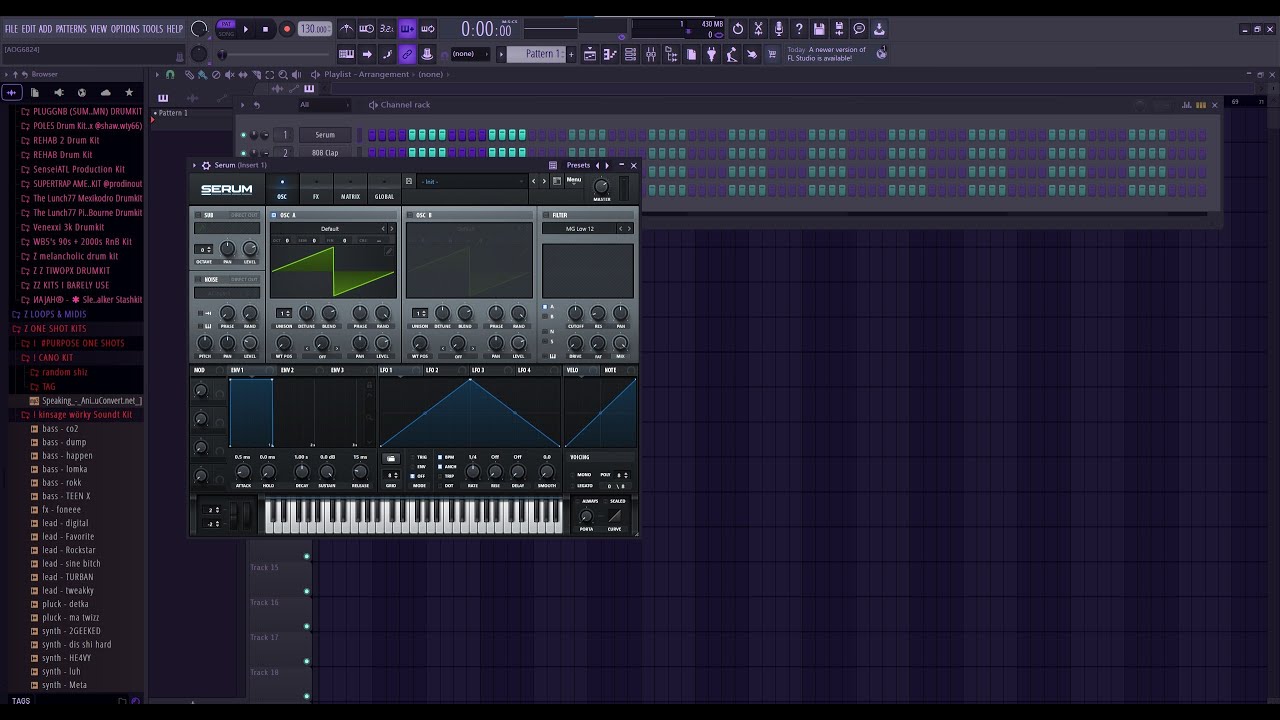The height and width of the screenshot is (720, 1280).
Task: Select the browser favorites star icon
Action: coord(129,93)
